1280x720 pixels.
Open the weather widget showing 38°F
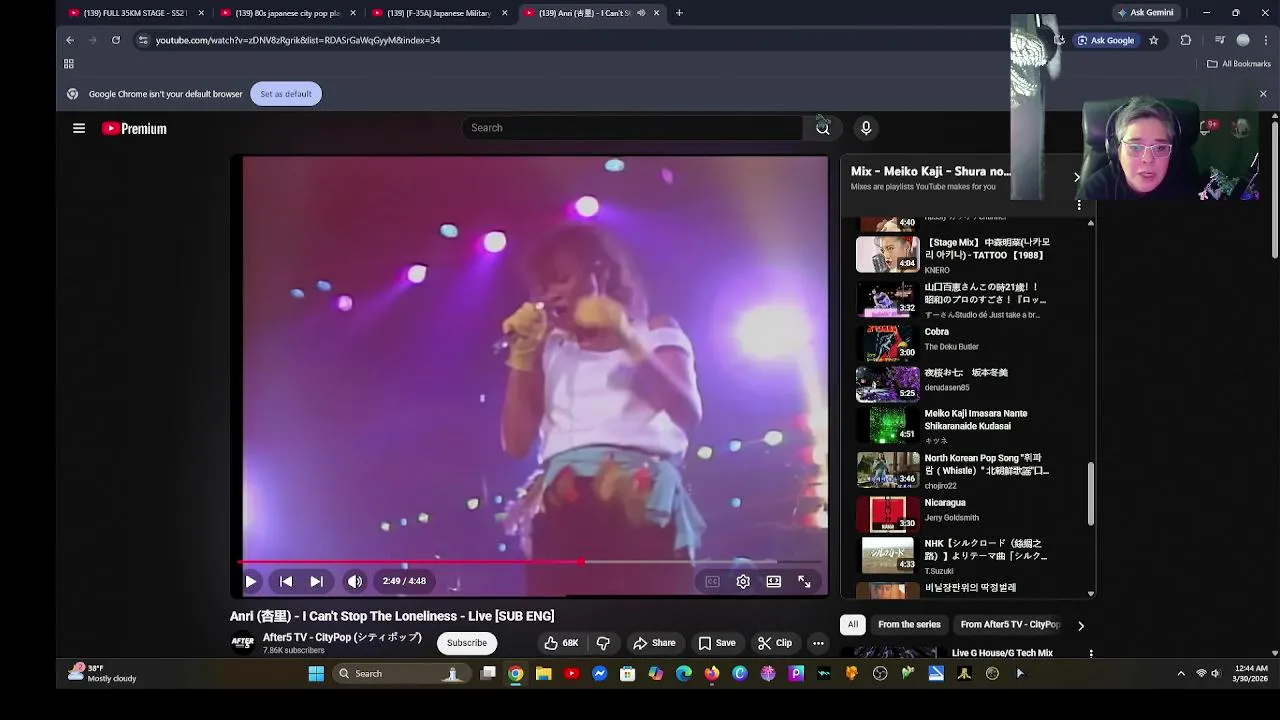click(x=102, y=673)
